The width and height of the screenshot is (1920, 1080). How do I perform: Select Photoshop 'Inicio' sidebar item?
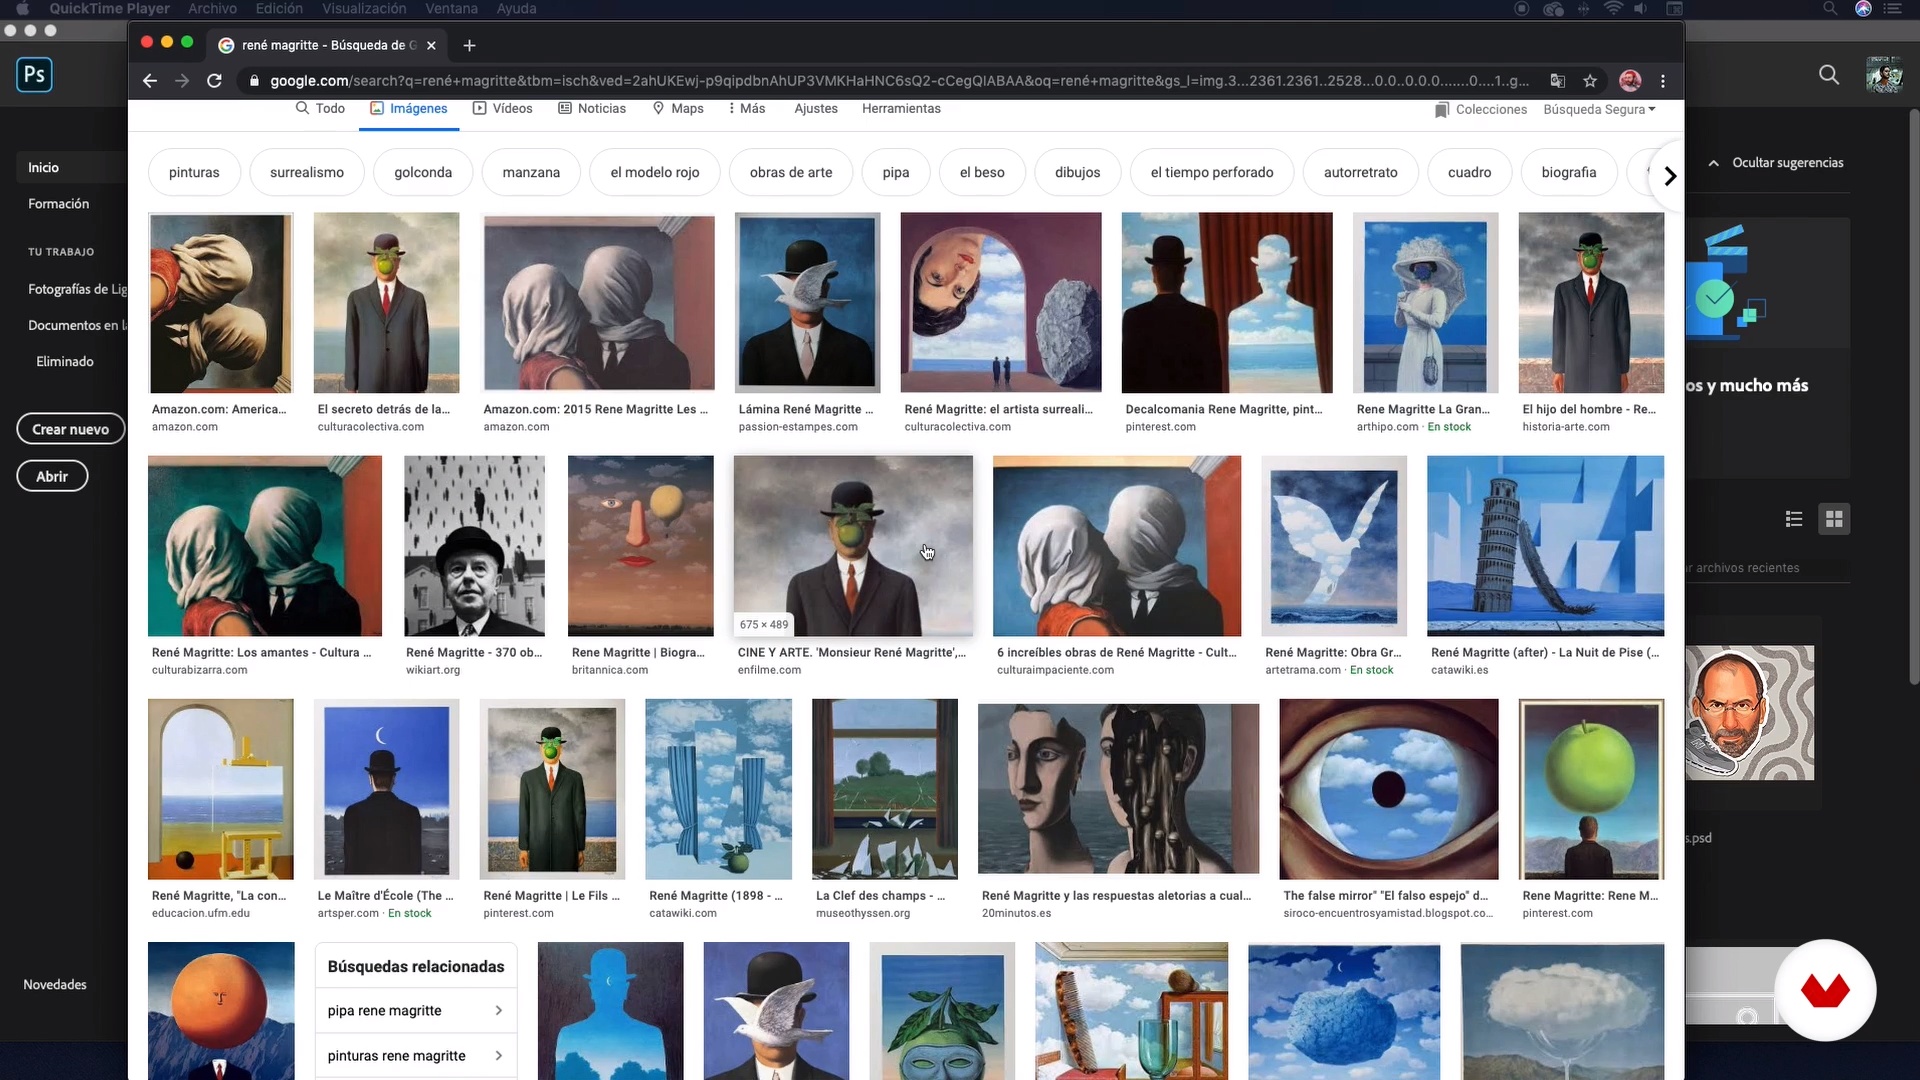tap(43, 168)
